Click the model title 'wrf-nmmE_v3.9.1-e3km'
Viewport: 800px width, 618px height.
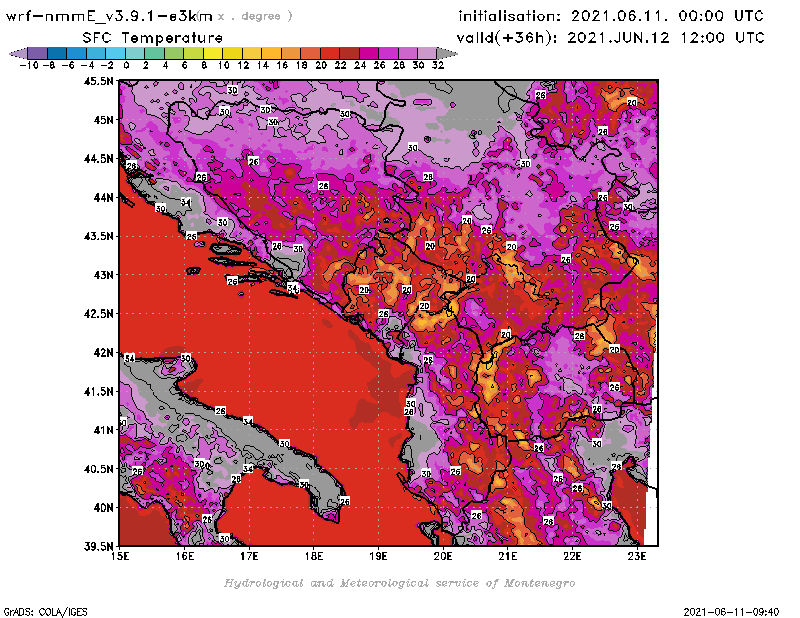109,17
